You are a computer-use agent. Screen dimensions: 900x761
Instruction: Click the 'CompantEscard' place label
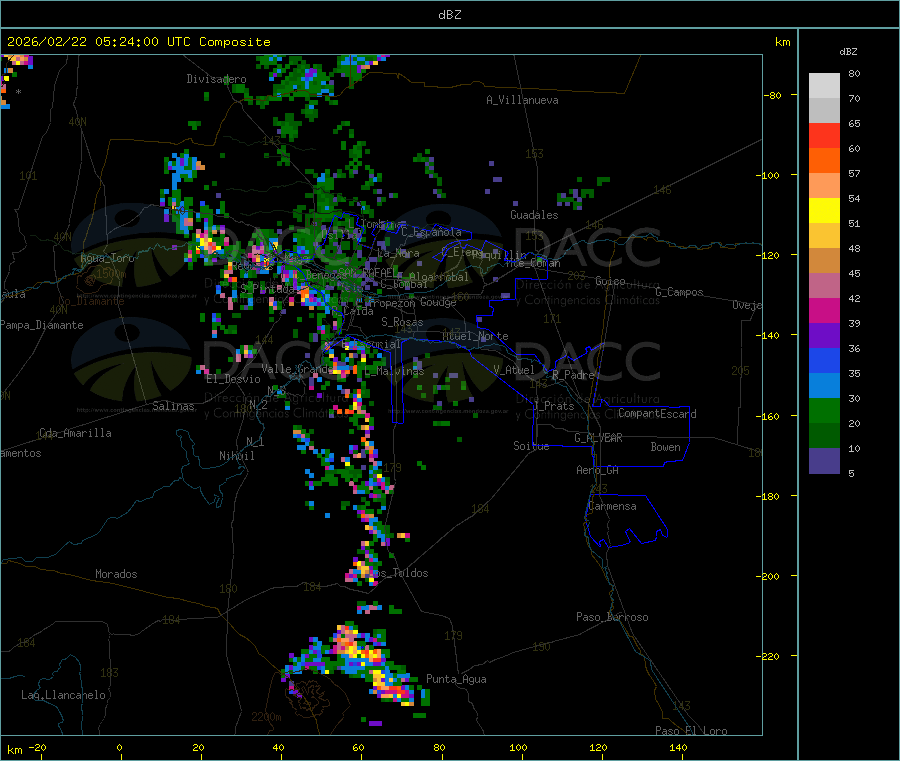tap(657, 414)
